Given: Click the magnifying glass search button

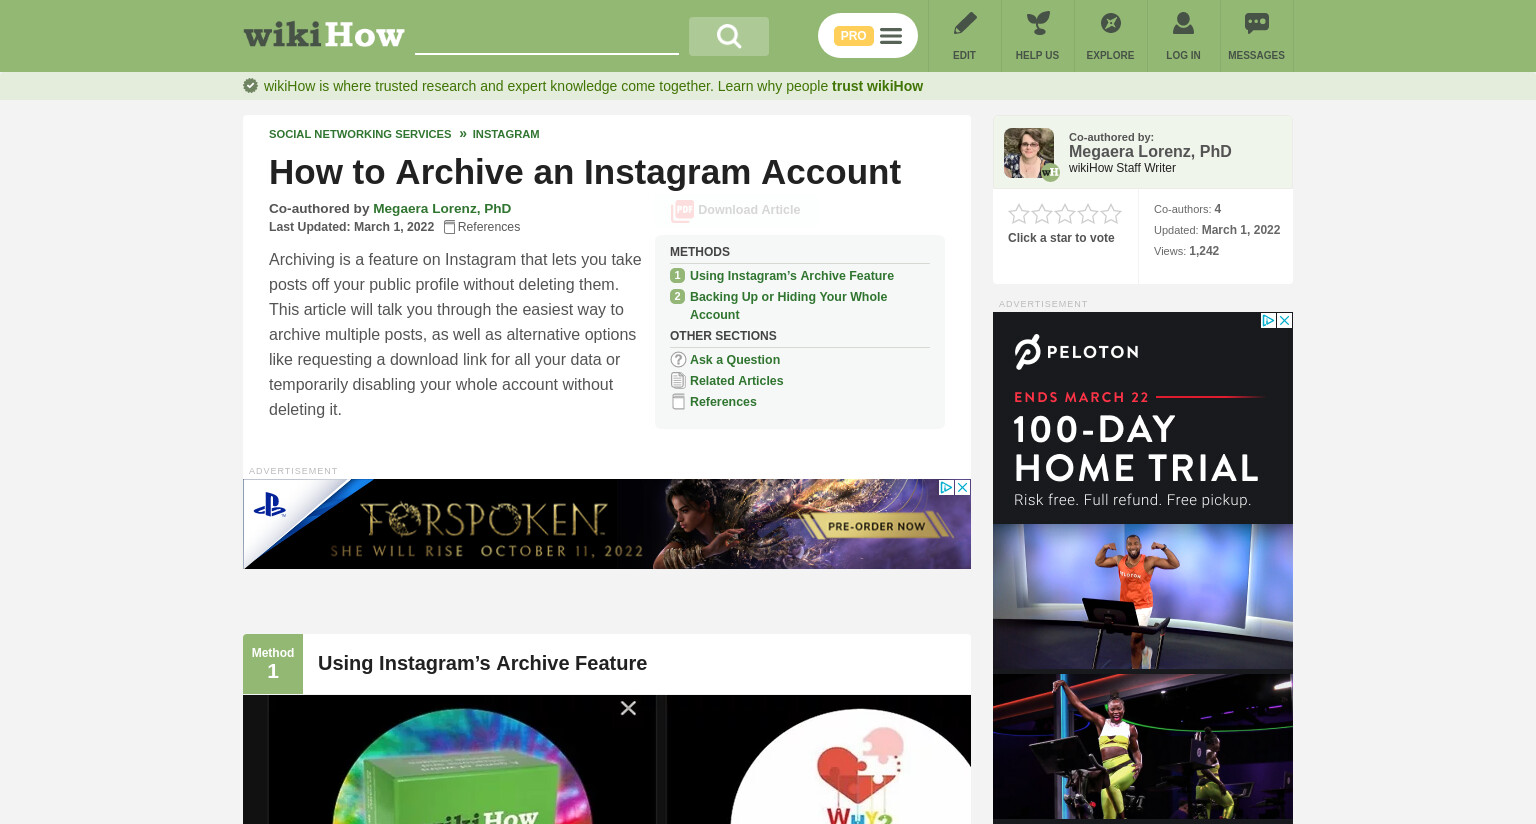Looking at the screenshot, I should [x=729, y=36].
